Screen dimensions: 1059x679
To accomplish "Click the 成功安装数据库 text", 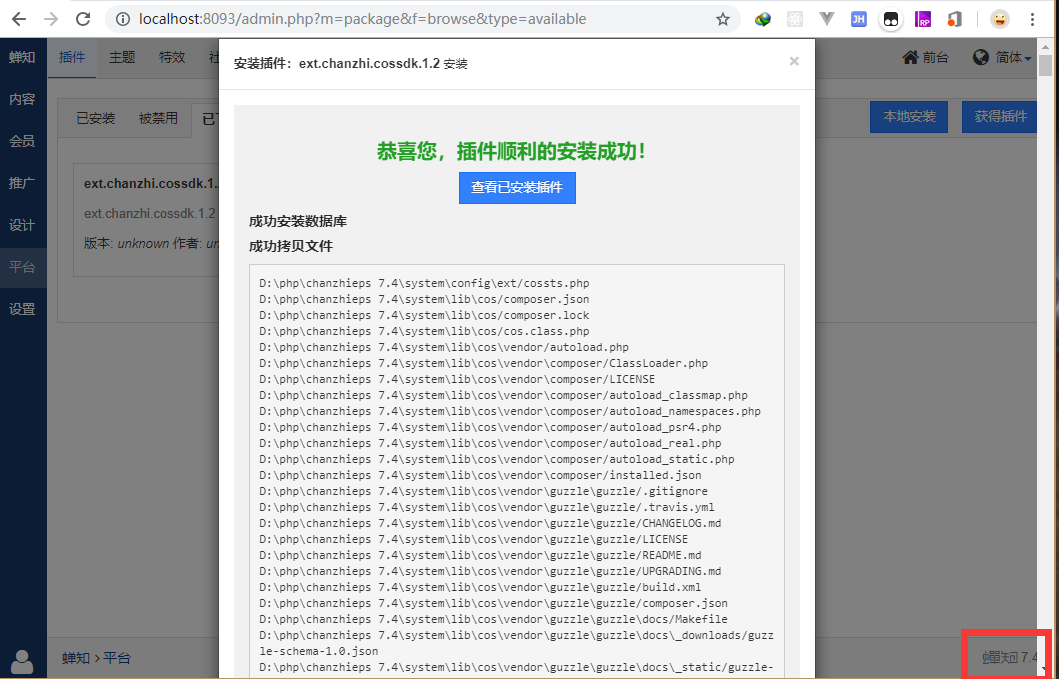I will (x=298, y=221).
